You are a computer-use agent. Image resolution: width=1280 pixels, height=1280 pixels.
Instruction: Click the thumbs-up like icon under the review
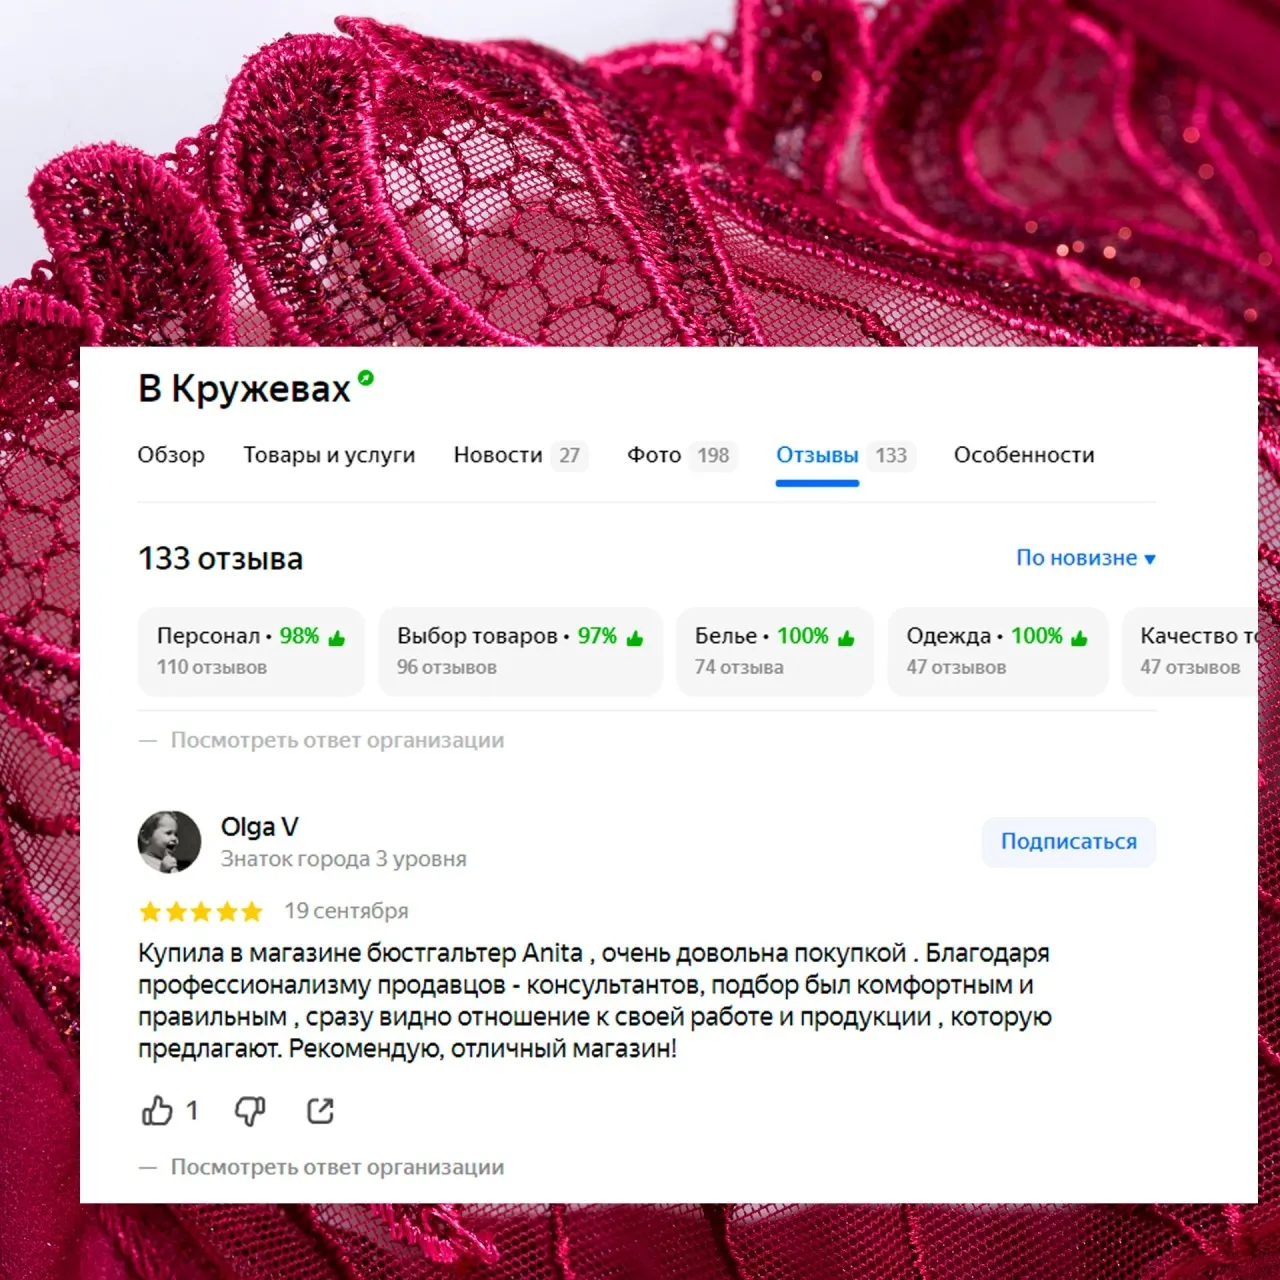coord(157,1111)
